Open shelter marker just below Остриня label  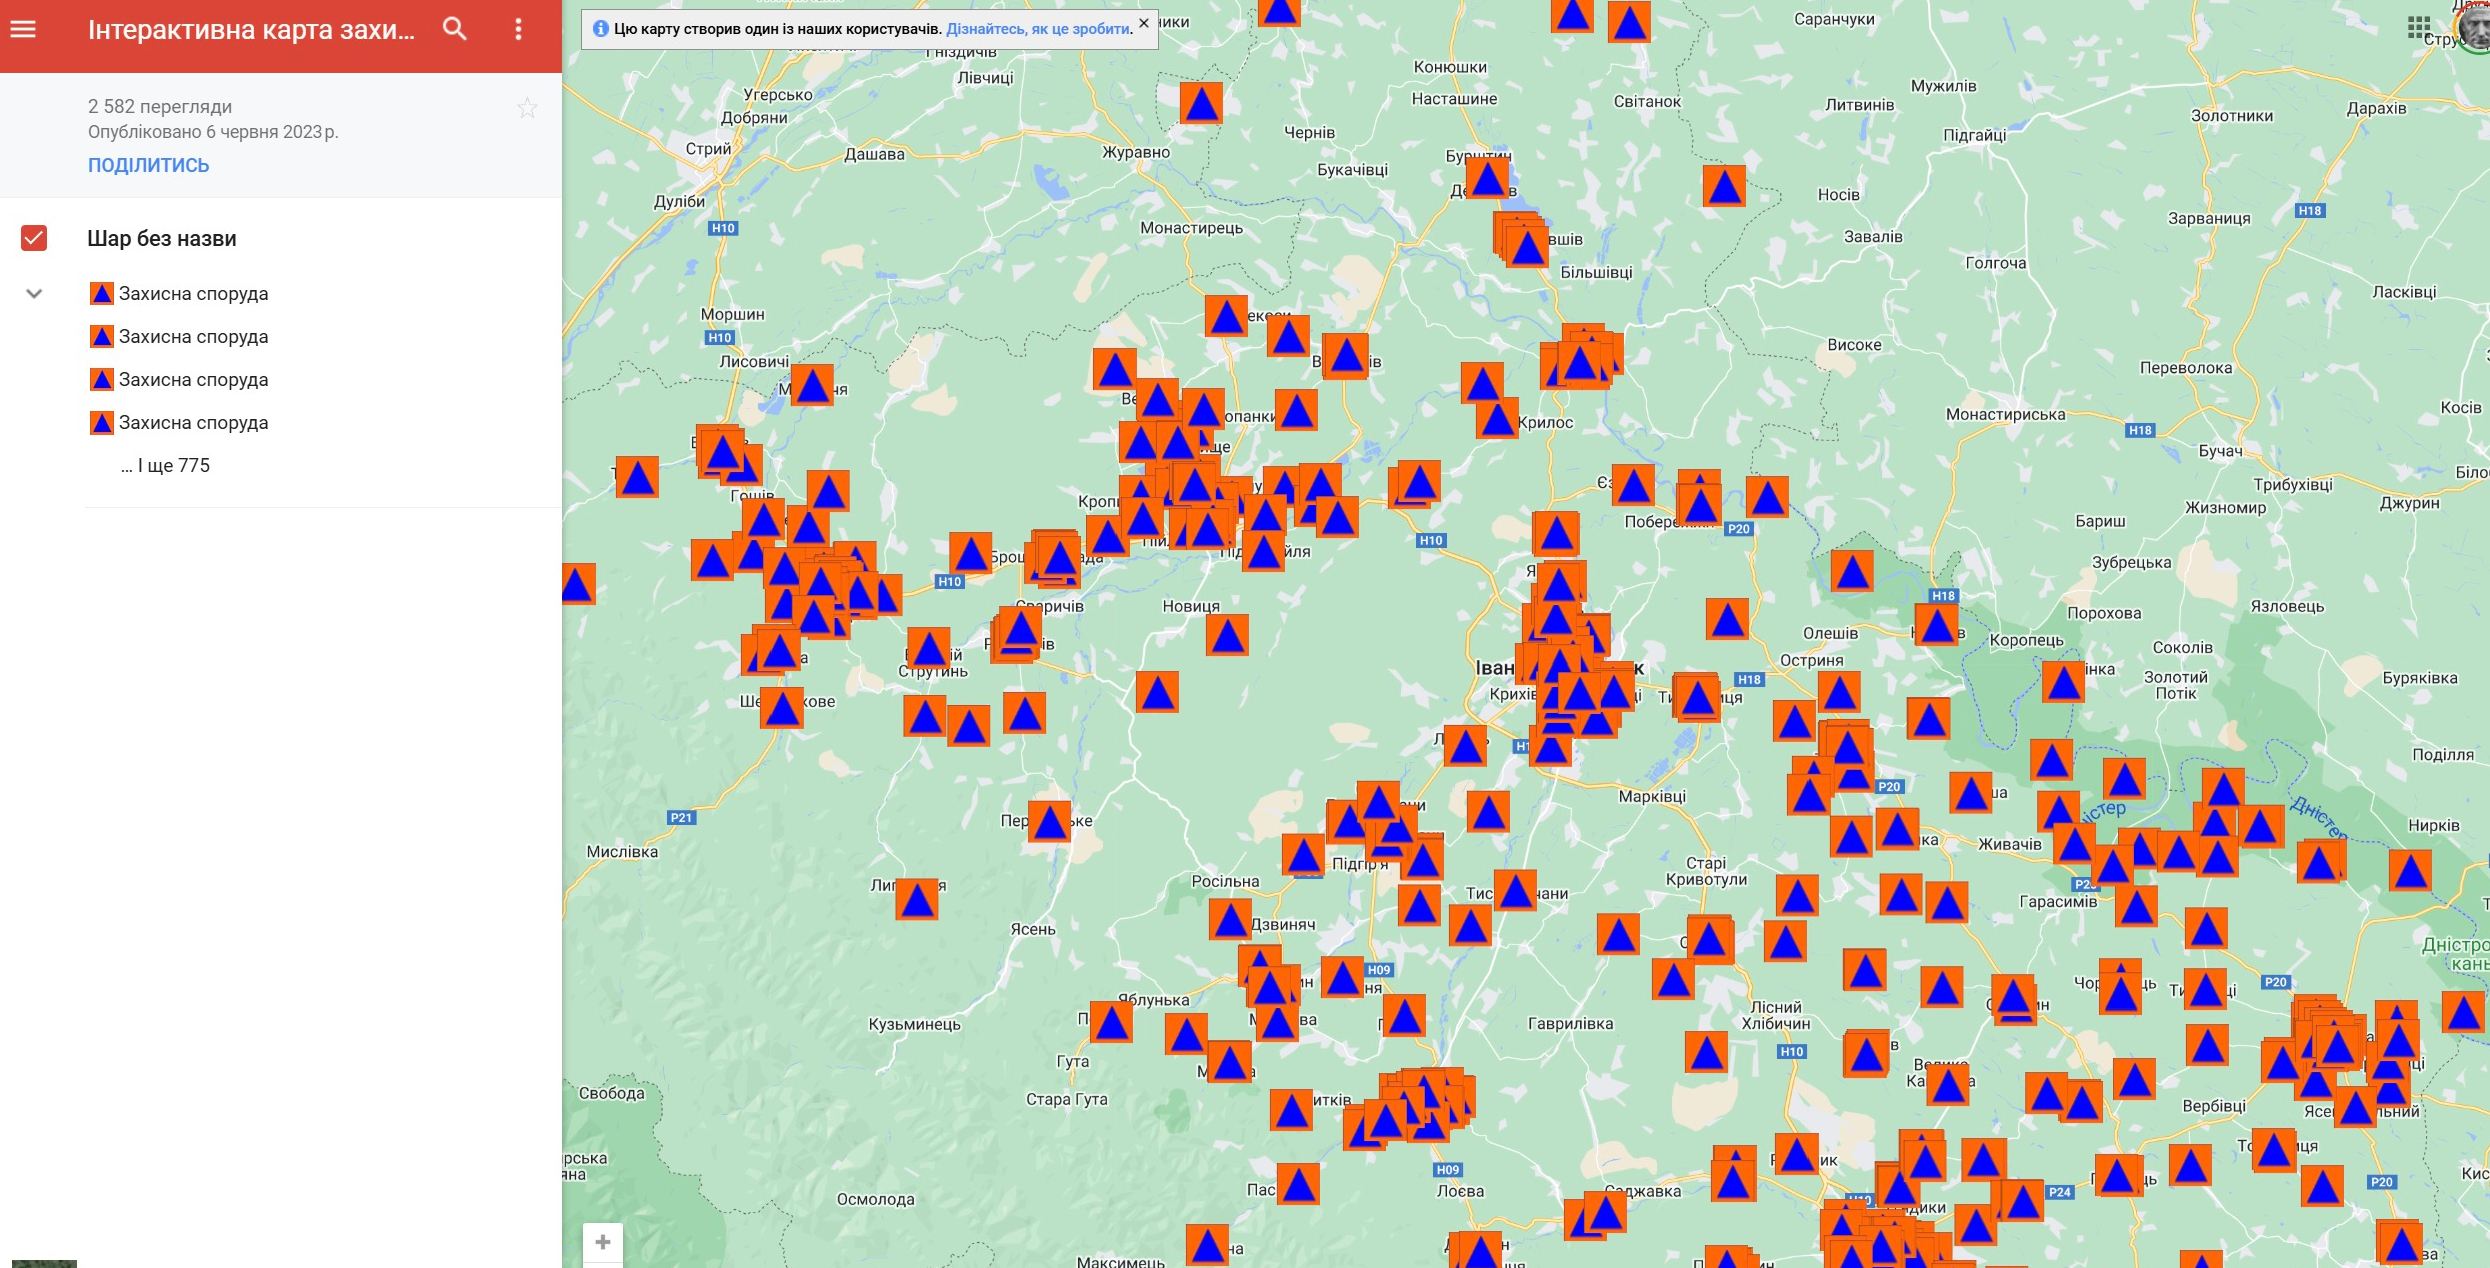1838,692
